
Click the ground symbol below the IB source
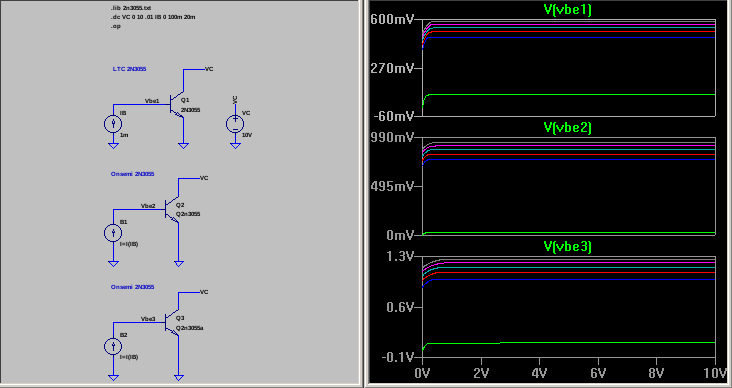113,146
